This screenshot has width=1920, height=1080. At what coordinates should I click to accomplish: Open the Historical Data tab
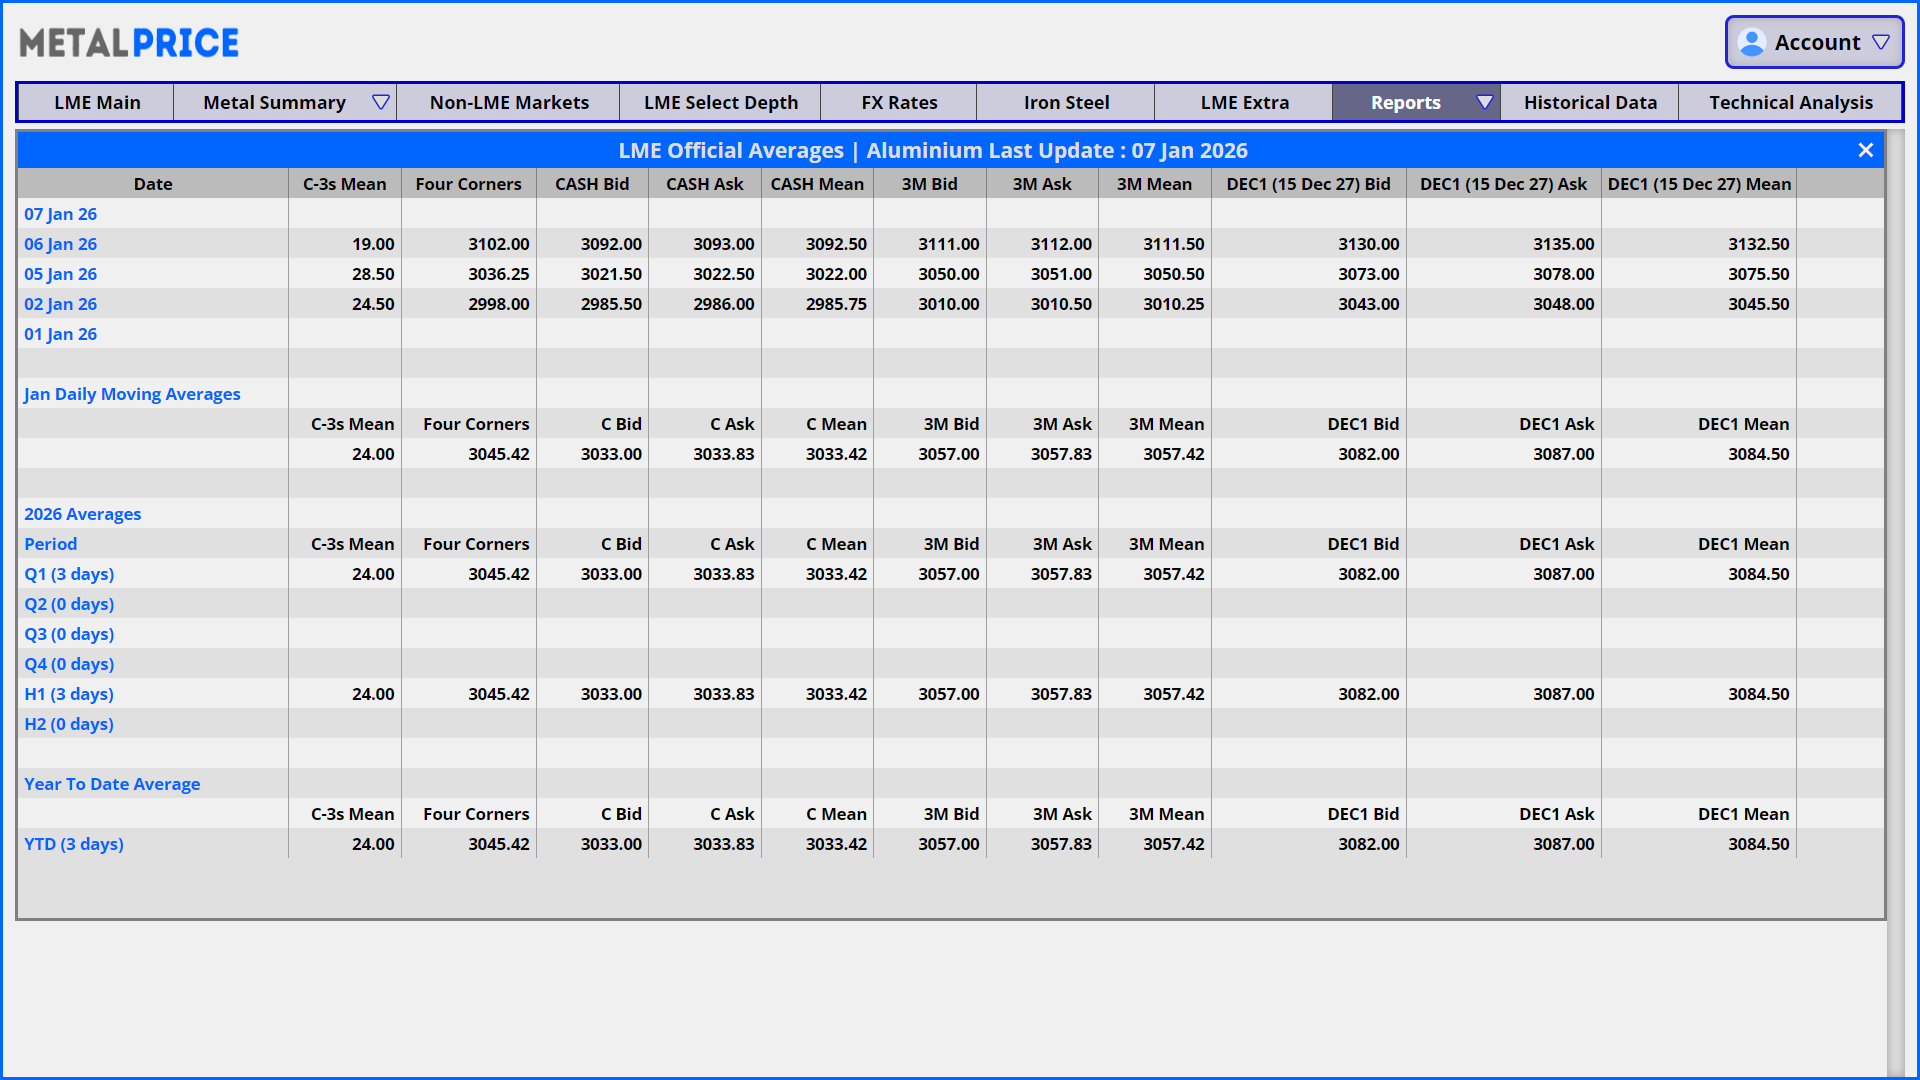point(1590,102)
